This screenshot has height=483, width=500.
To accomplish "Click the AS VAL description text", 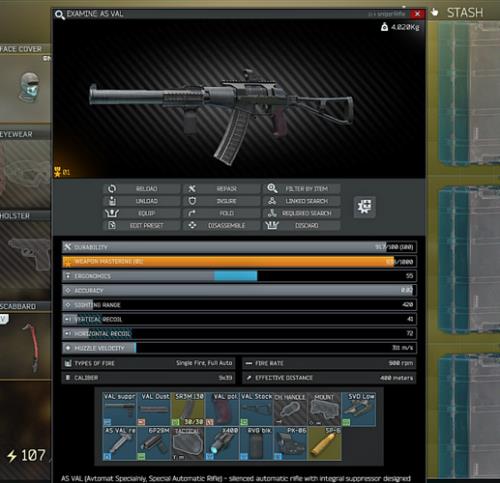I will click(x=236, y=478).
